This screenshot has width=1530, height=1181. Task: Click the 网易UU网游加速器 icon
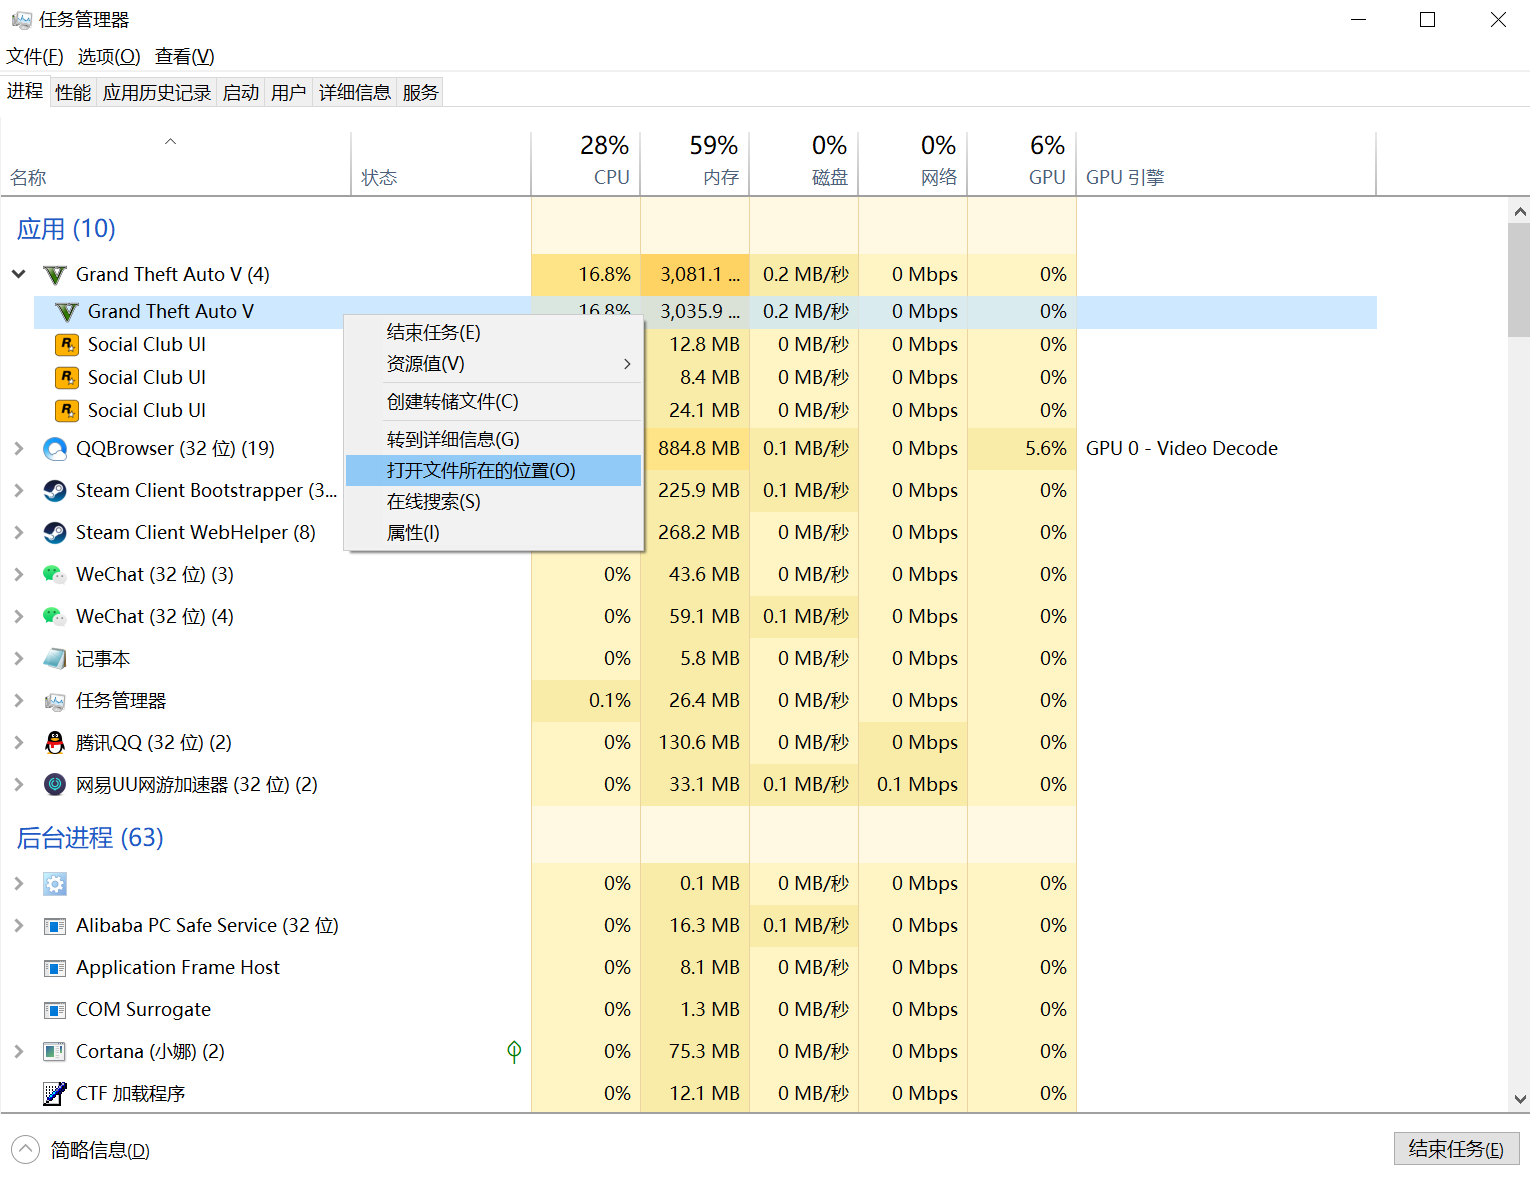(x=55, y=785)
